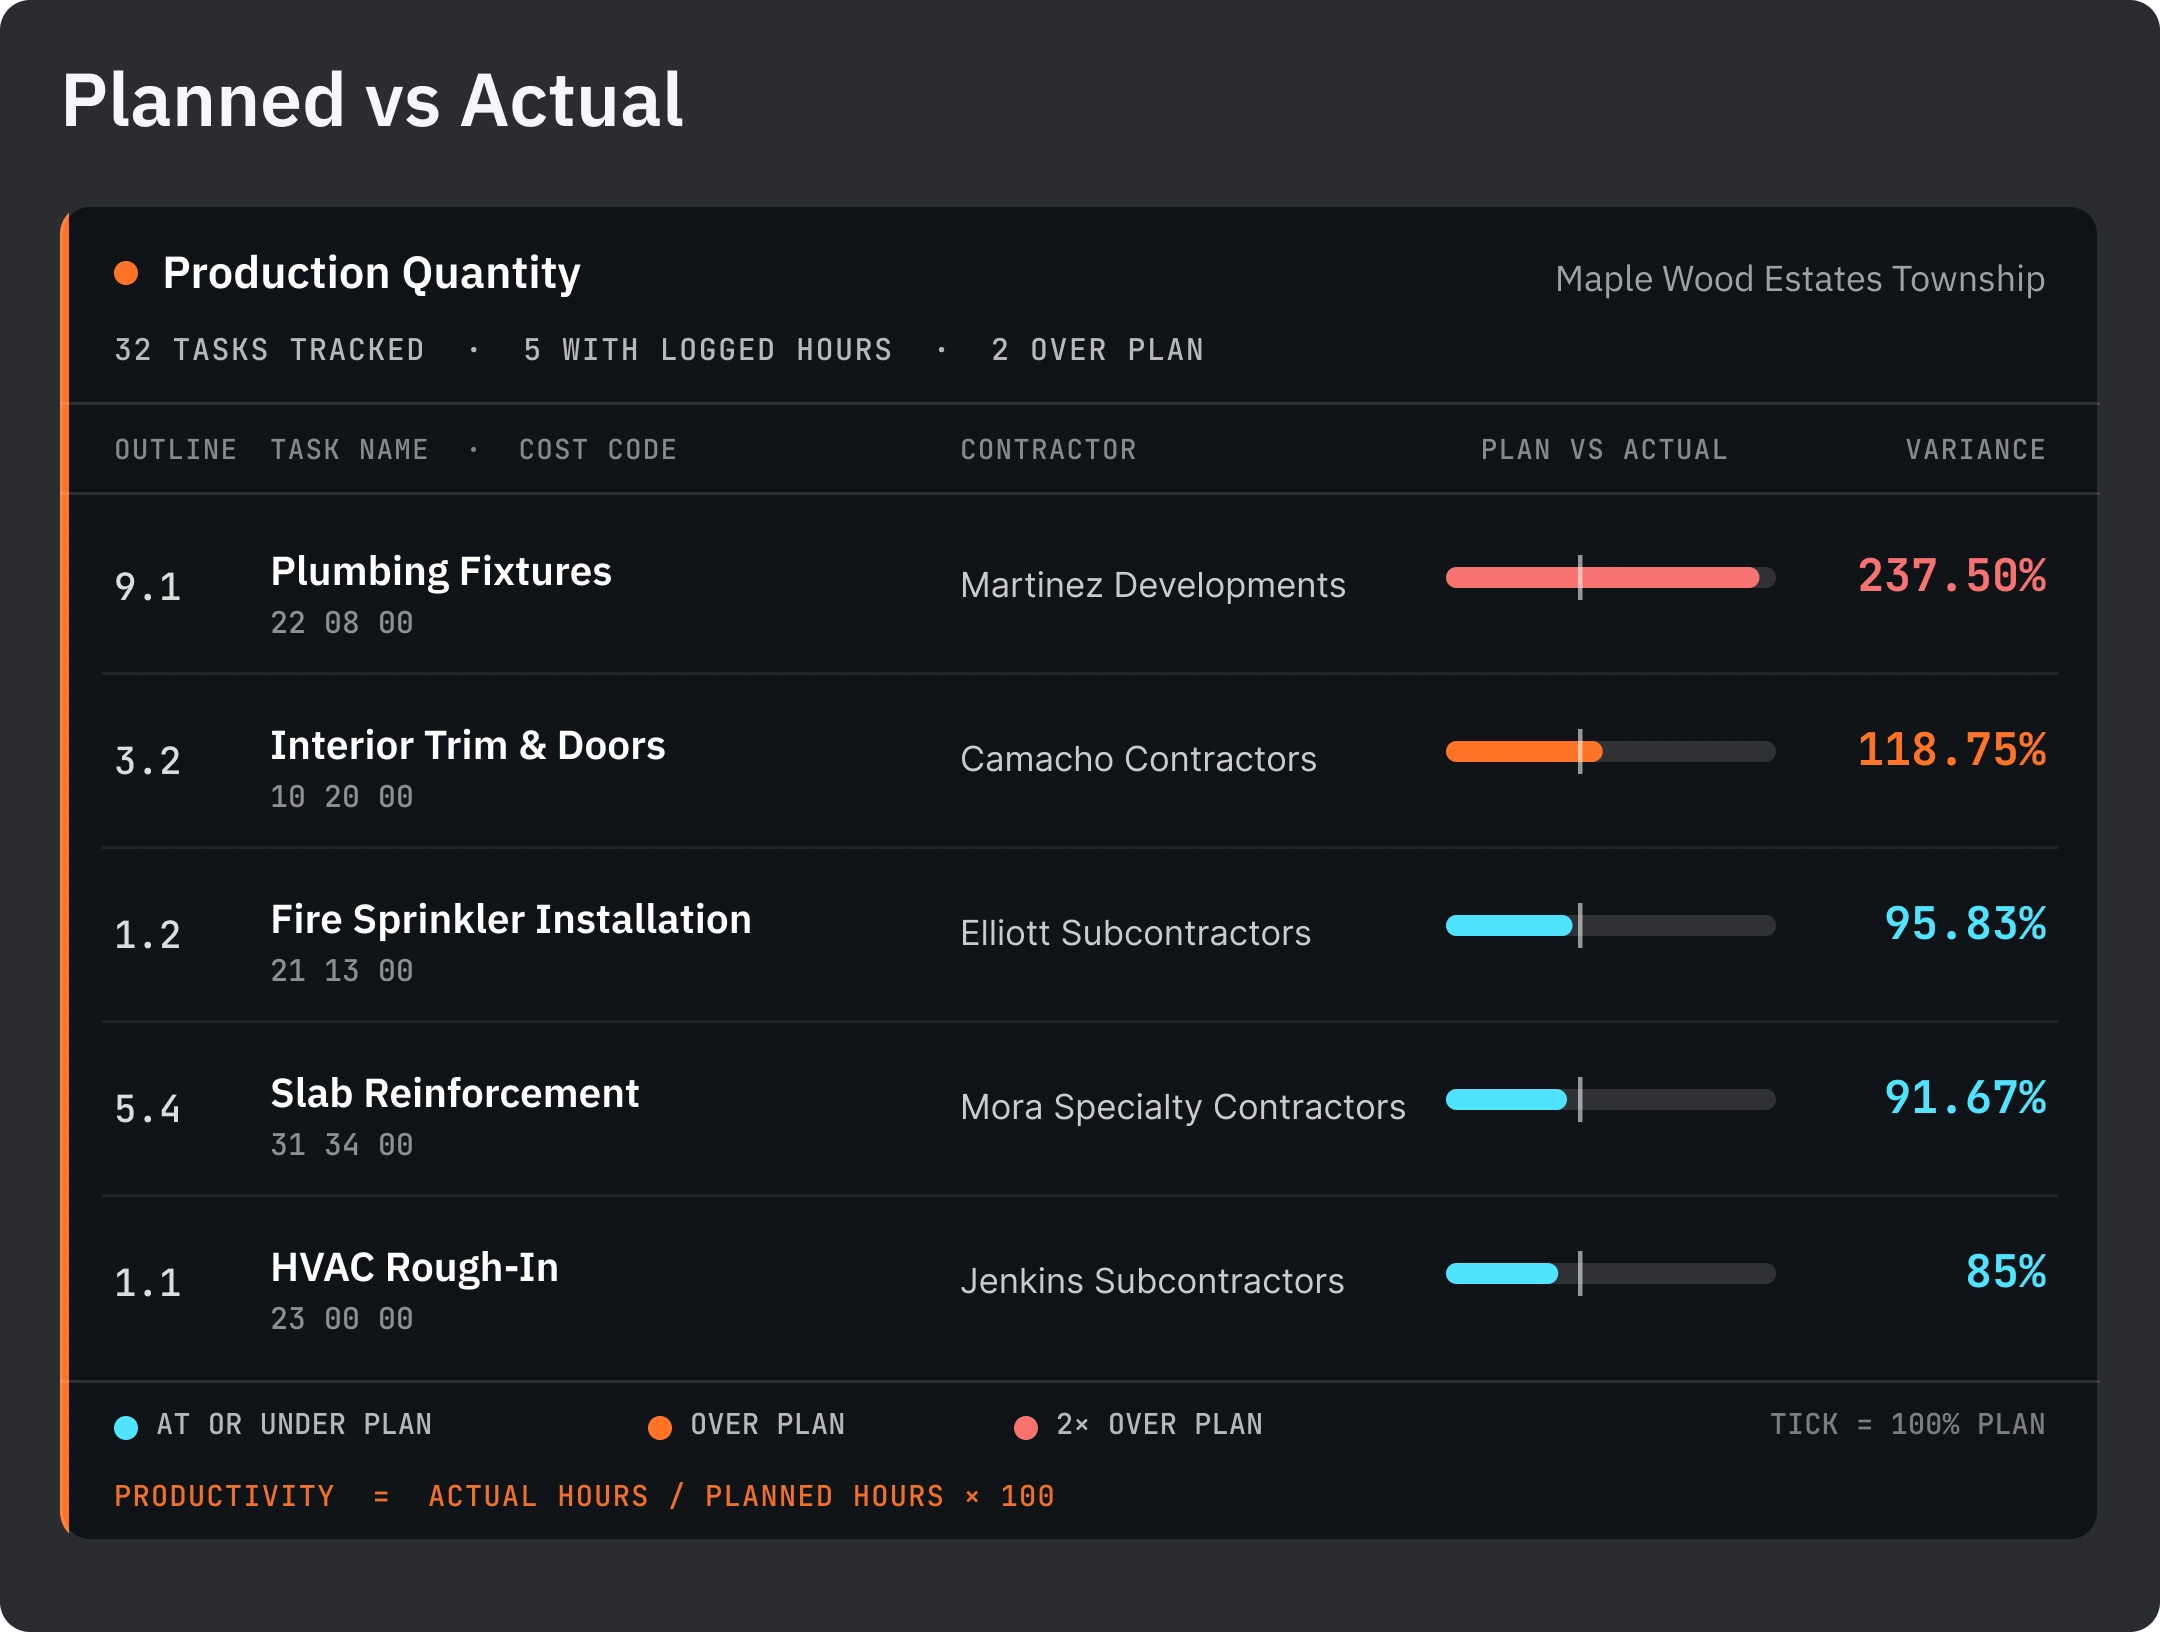Click cost code 22 08 00
Screen dimensions: 2160x1632
342,623
